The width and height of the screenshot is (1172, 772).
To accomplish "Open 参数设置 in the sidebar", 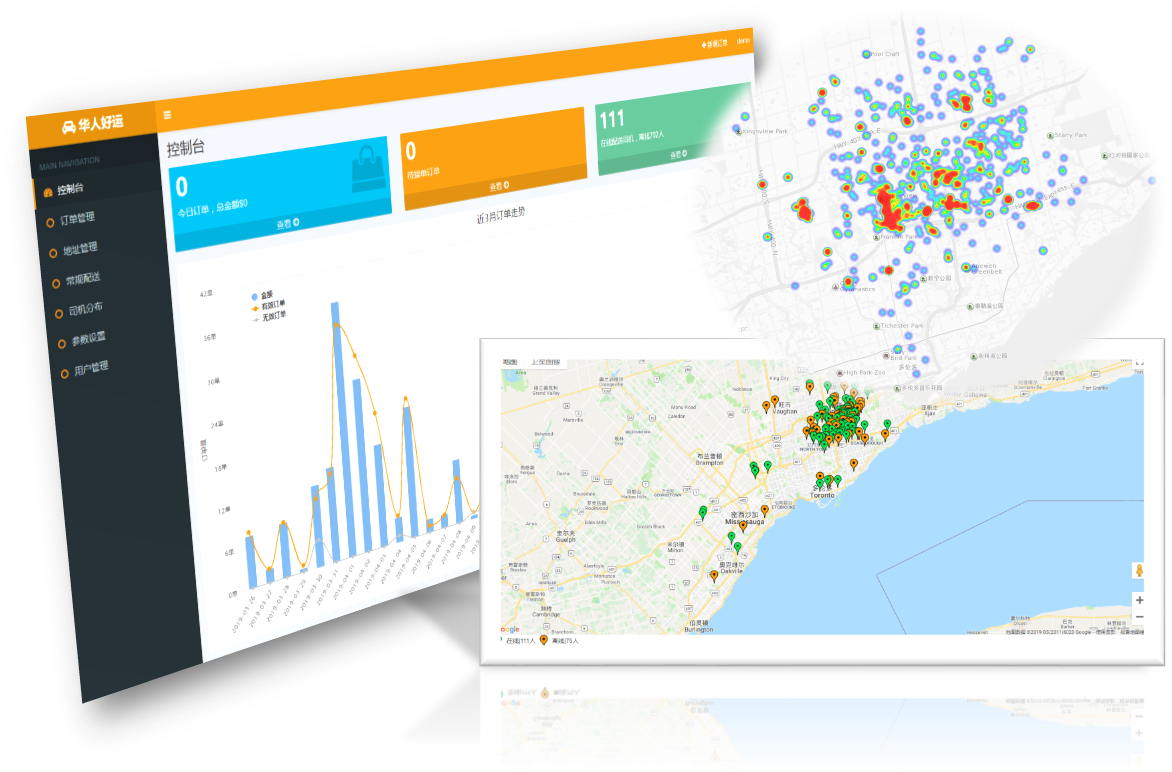I will (88, 339).
